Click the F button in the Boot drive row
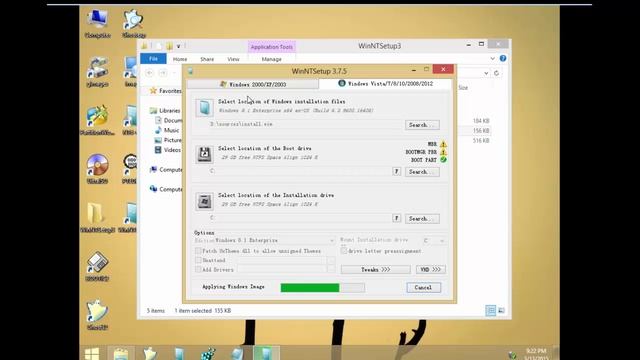The width and height of the screenshot is (640, 360). tap(396, 171)
